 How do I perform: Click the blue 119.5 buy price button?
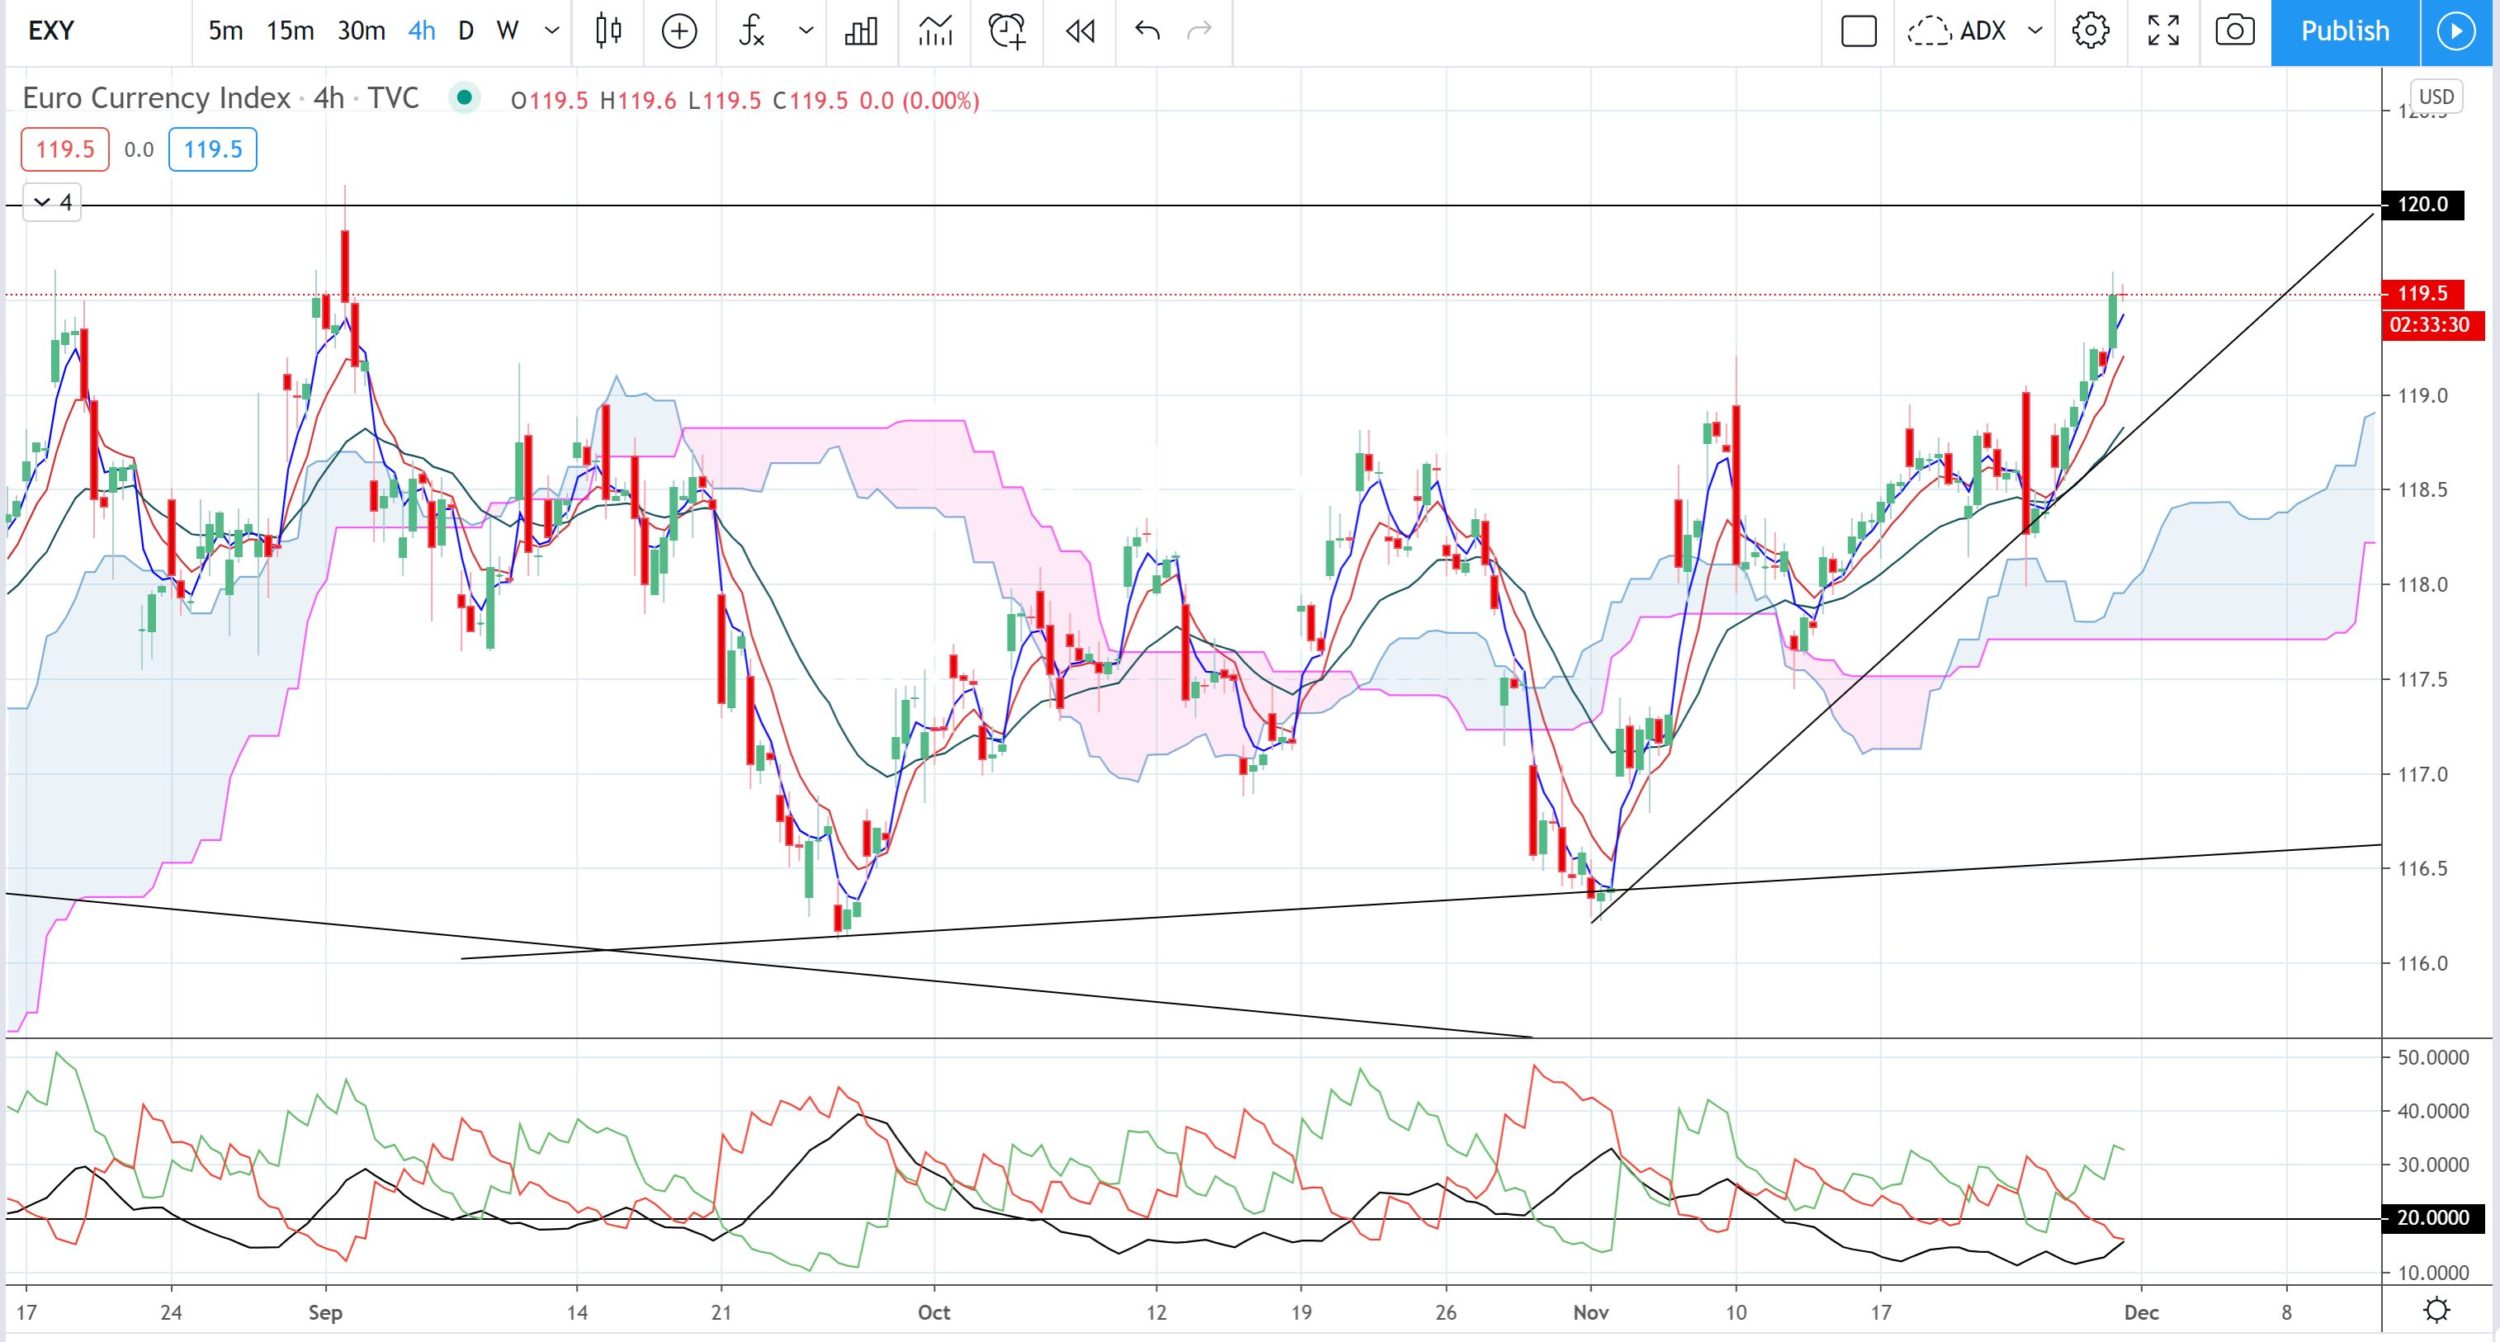pos(213,150)
